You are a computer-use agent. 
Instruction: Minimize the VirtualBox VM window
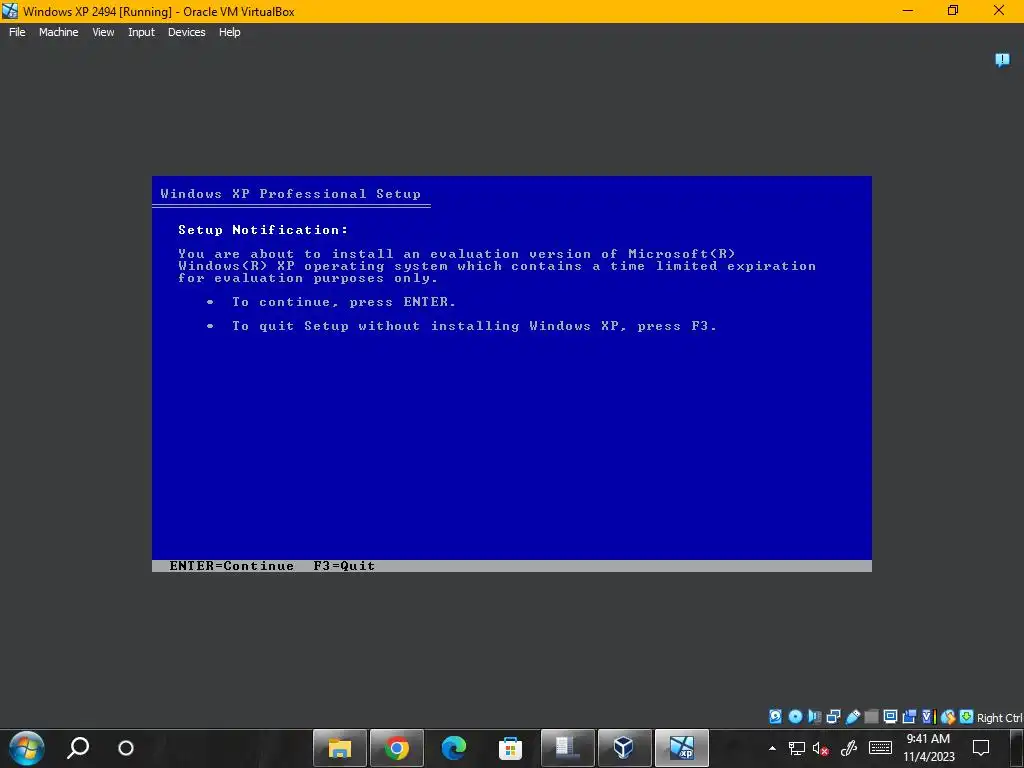click(x=908, y=10)
